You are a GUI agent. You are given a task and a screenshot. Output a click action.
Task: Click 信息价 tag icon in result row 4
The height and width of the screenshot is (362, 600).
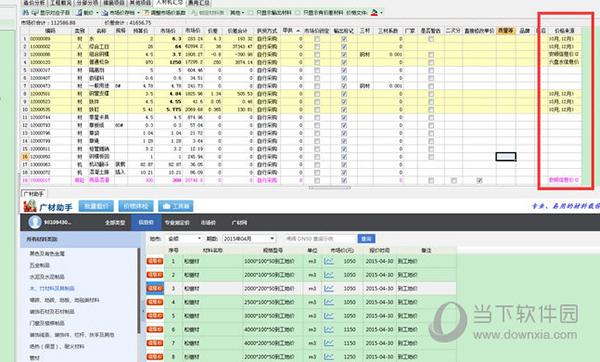tap(155, 302)
